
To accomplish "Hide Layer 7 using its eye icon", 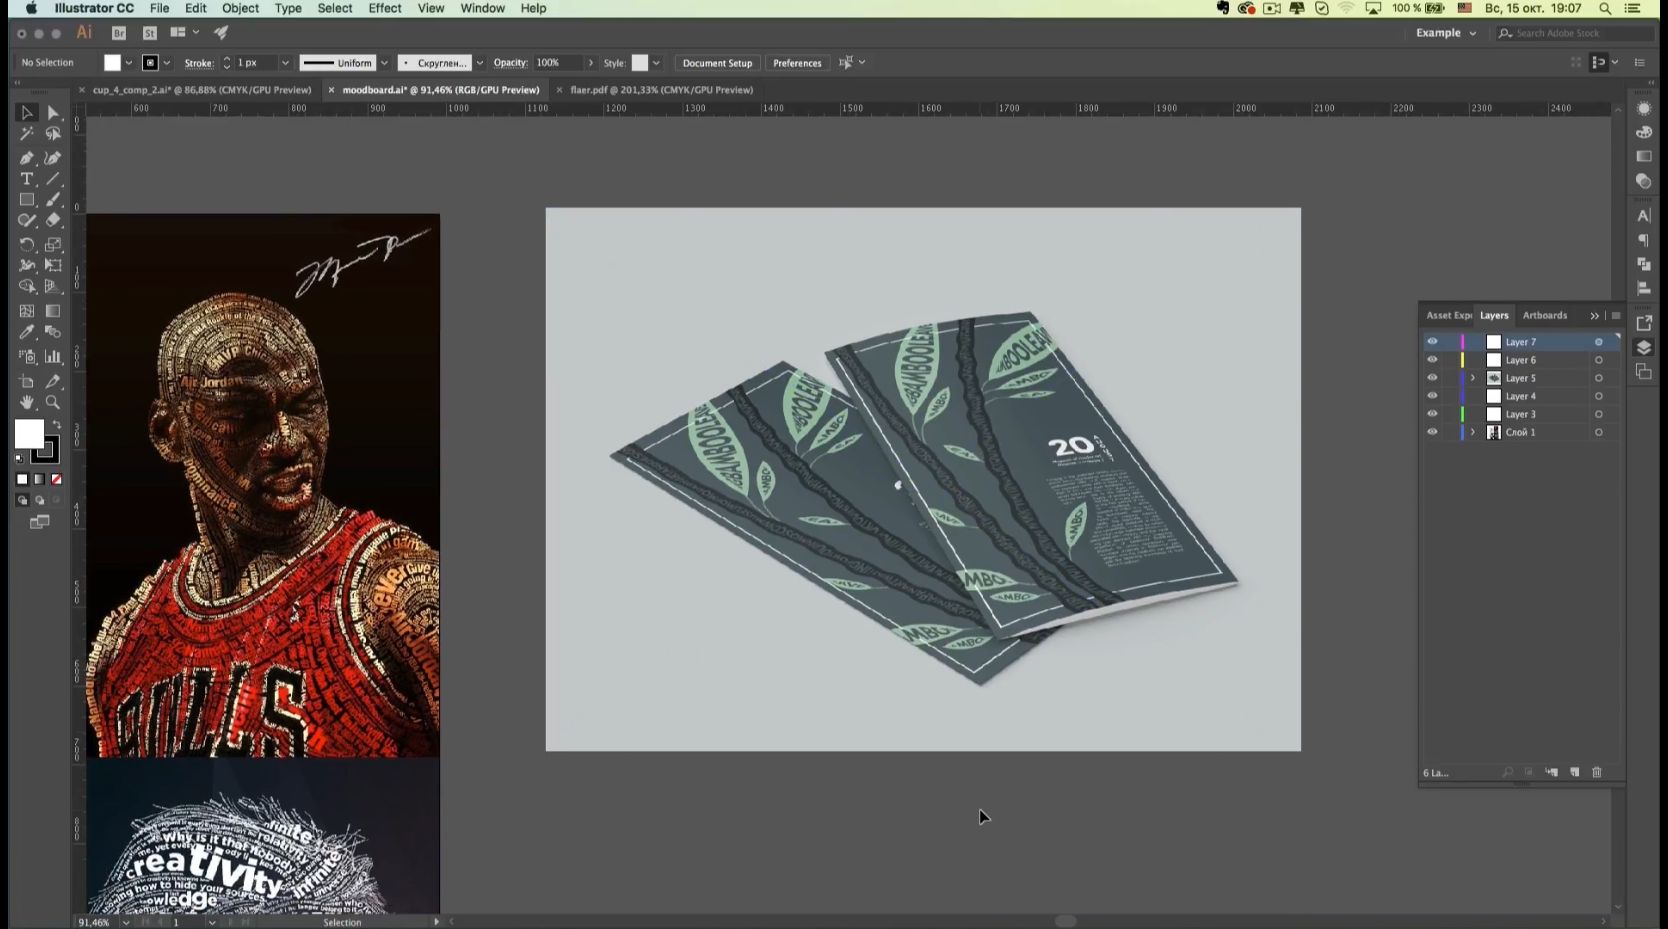I will pos(1432,342).
